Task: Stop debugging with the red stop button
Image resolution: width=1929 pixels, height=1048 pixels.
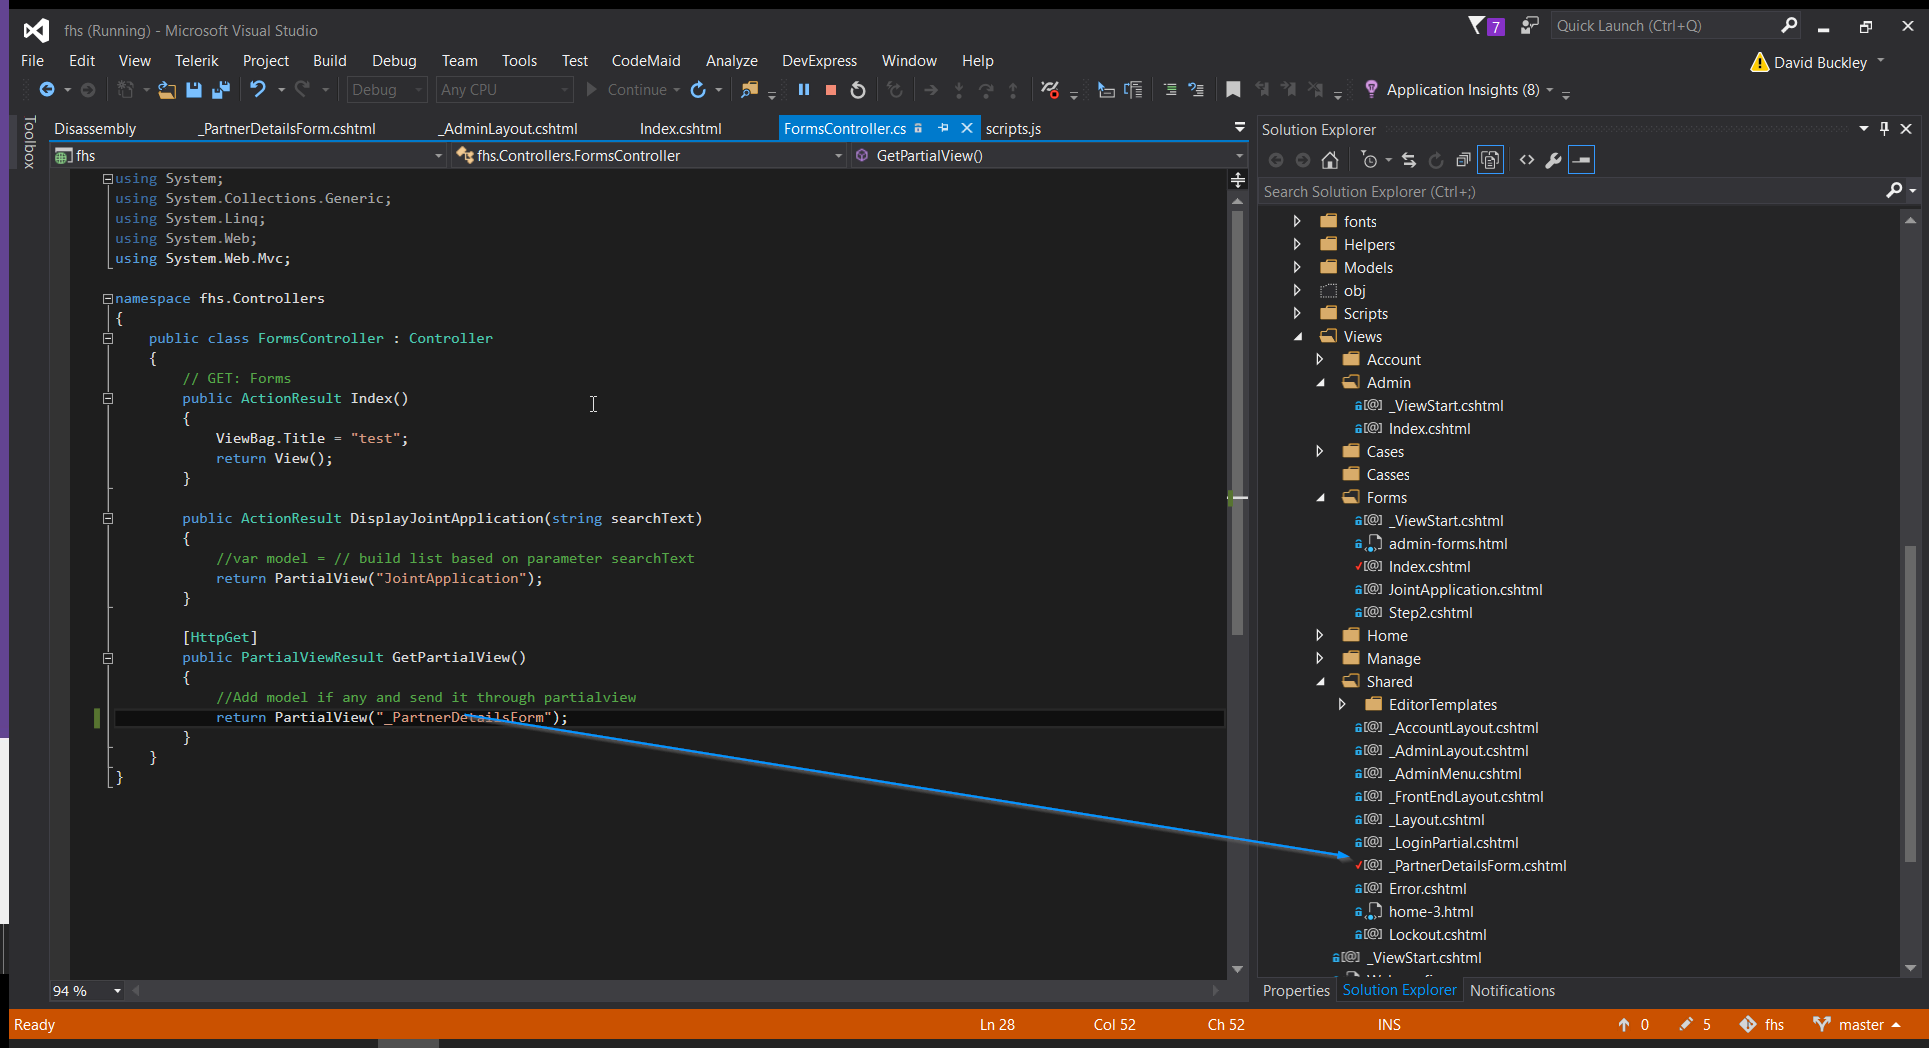Action: (x=830, y=90)
